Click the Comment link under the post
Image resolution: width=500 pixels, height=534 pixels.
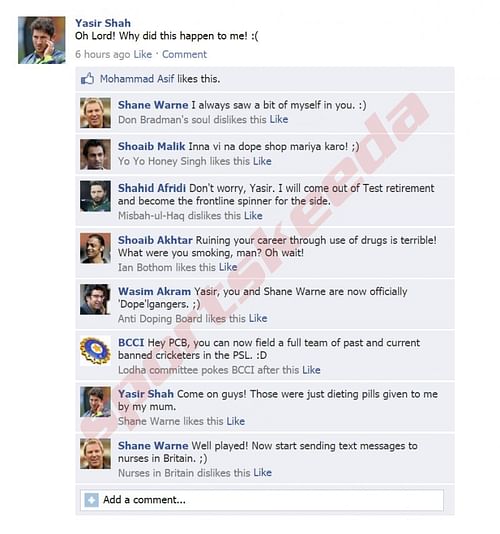(x=184, y=54)
